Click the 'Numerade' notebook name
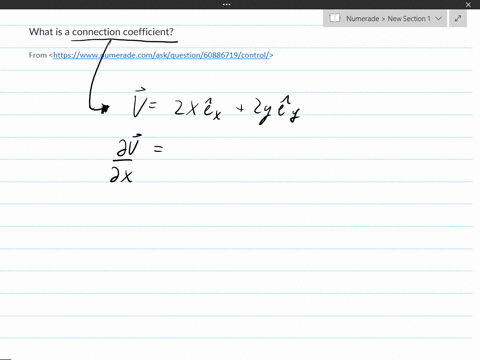Screen dimensions: 480x360 362,19
